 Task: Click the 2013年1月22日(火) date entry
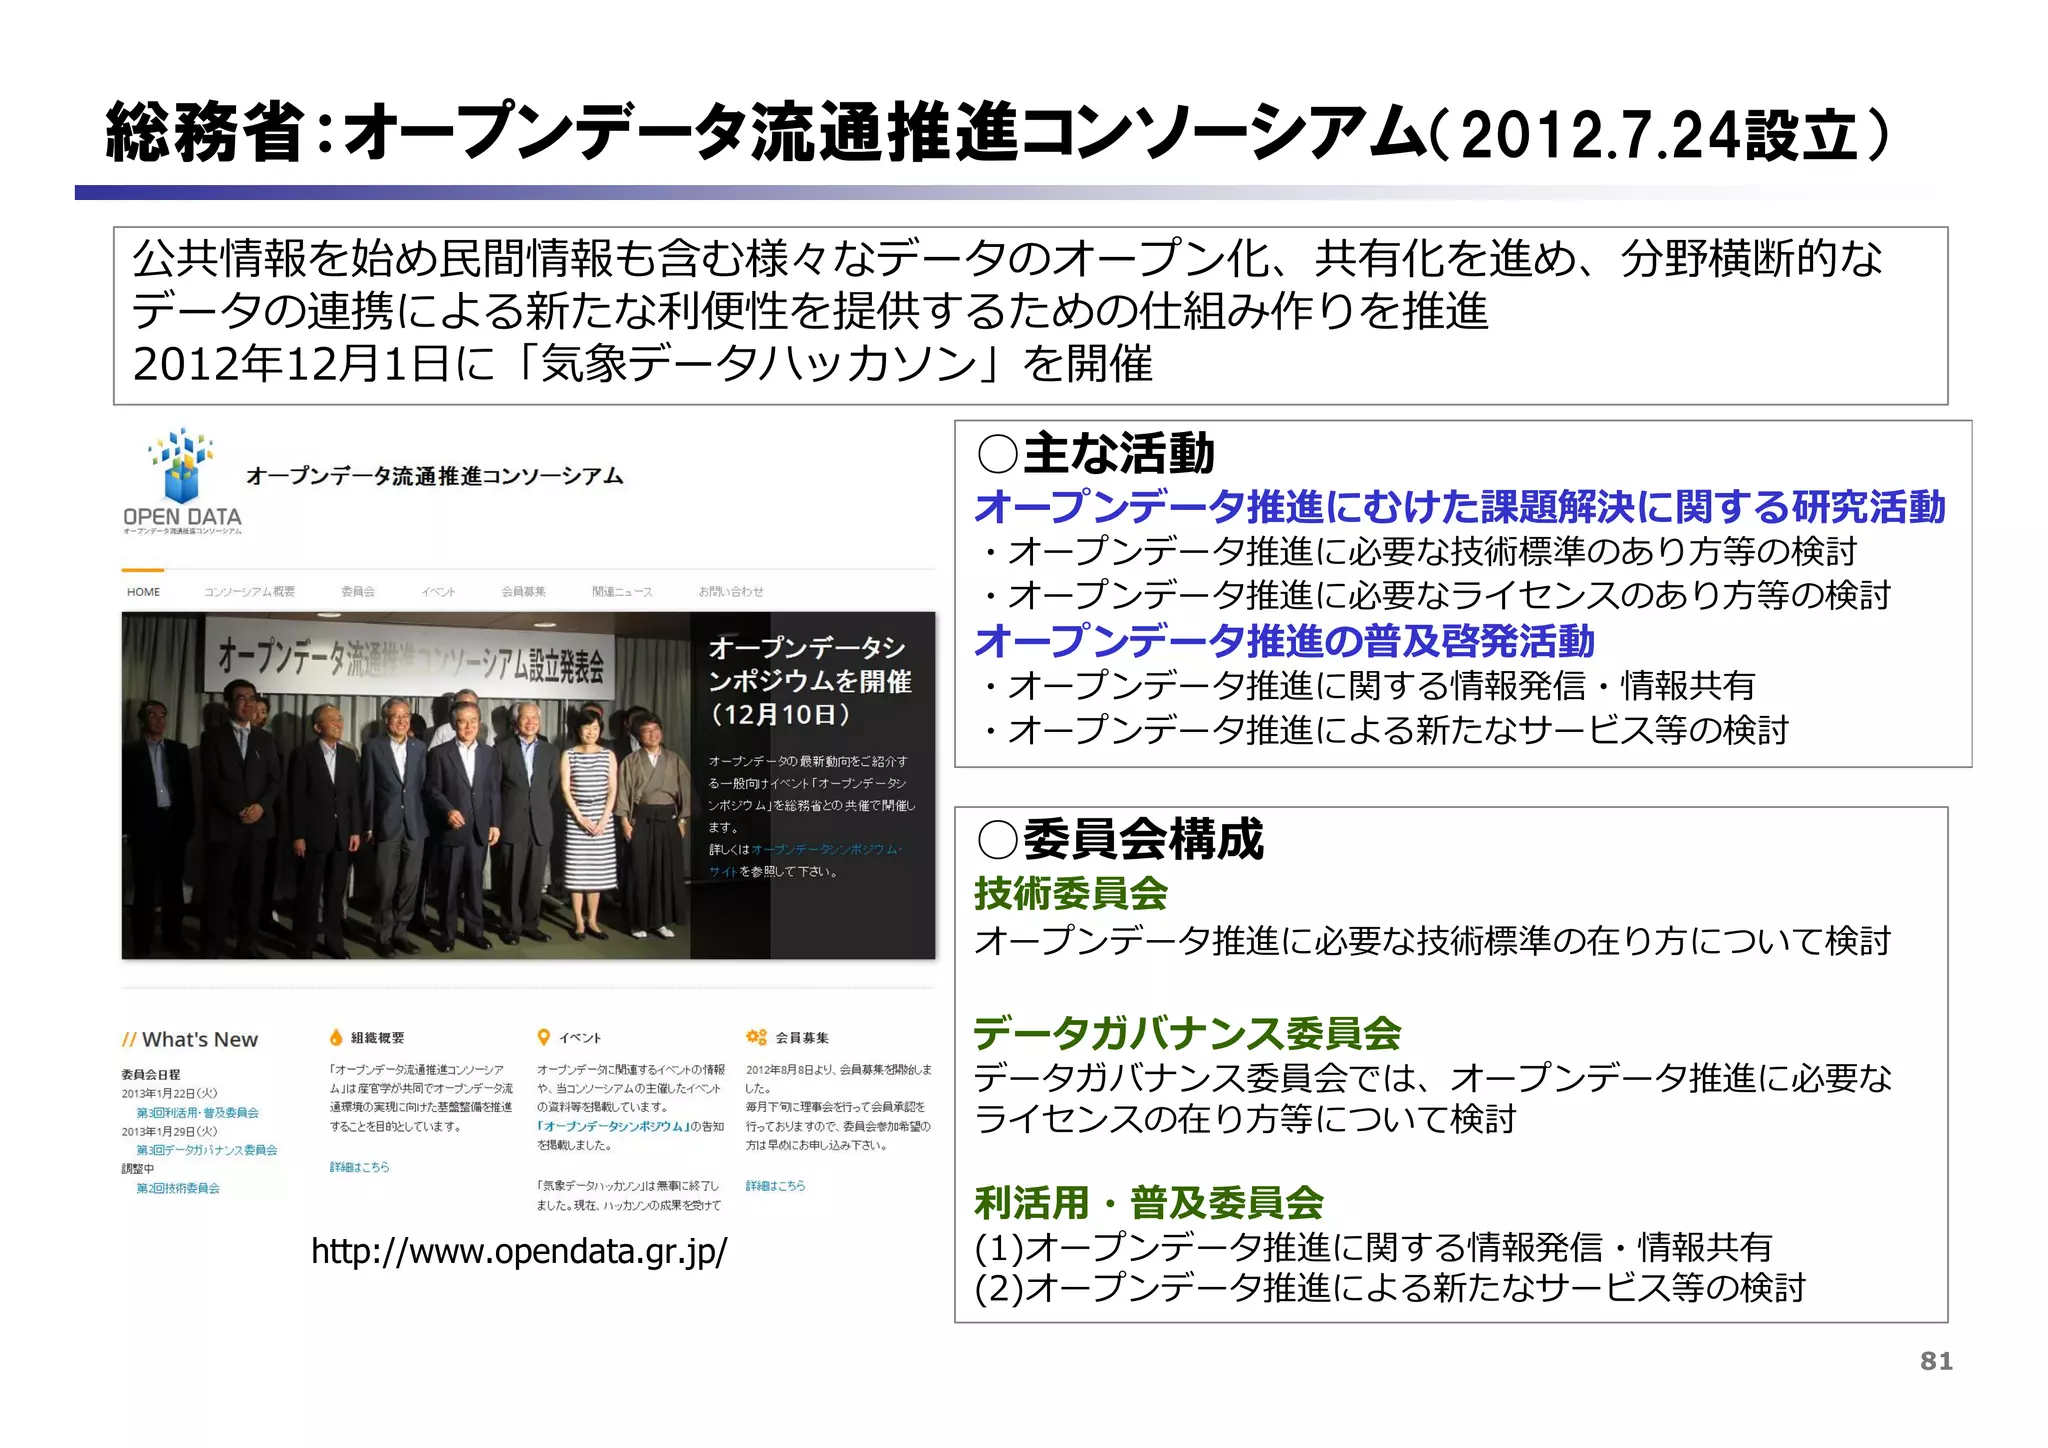(x=169, y=1093)
